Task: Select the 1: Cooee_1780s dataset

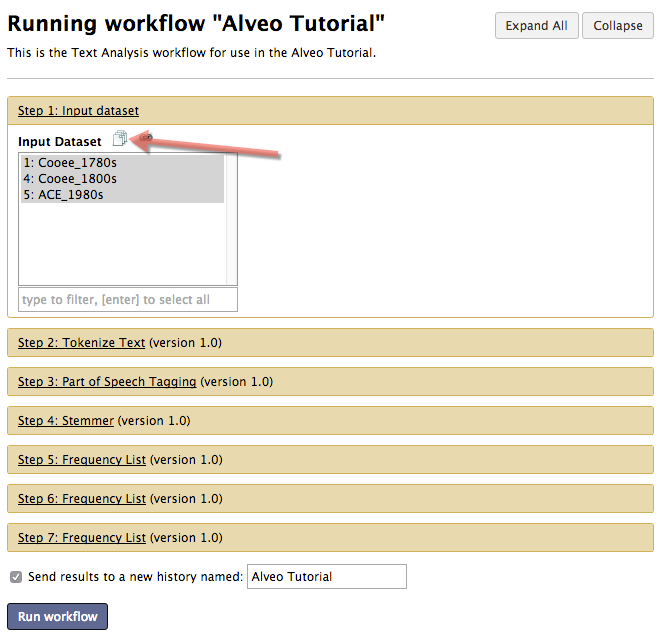Action: pyautogui.click(x=122, y=163)
